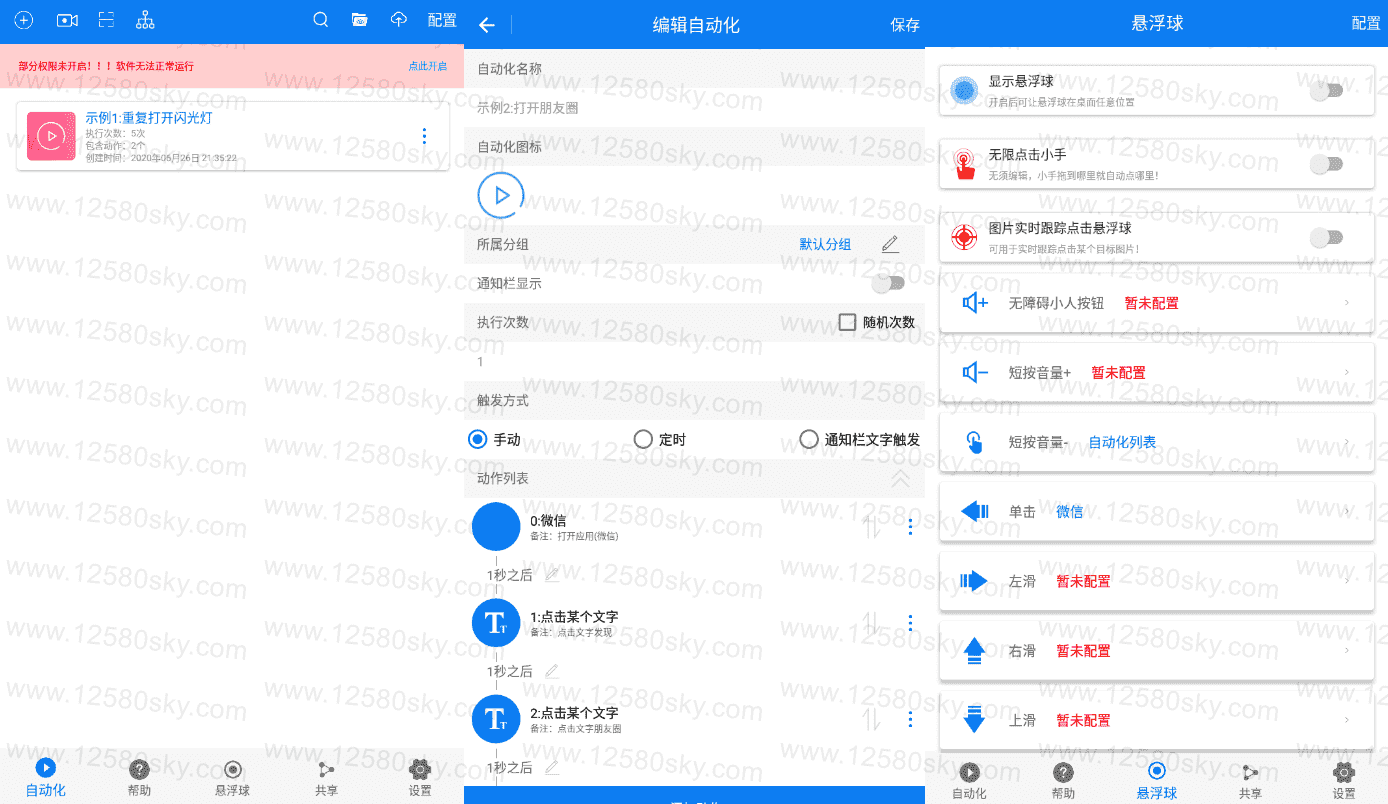Enable the 显示悬浮球 switch
The image size is (1388, 804).
click(x=1326, y=91)
